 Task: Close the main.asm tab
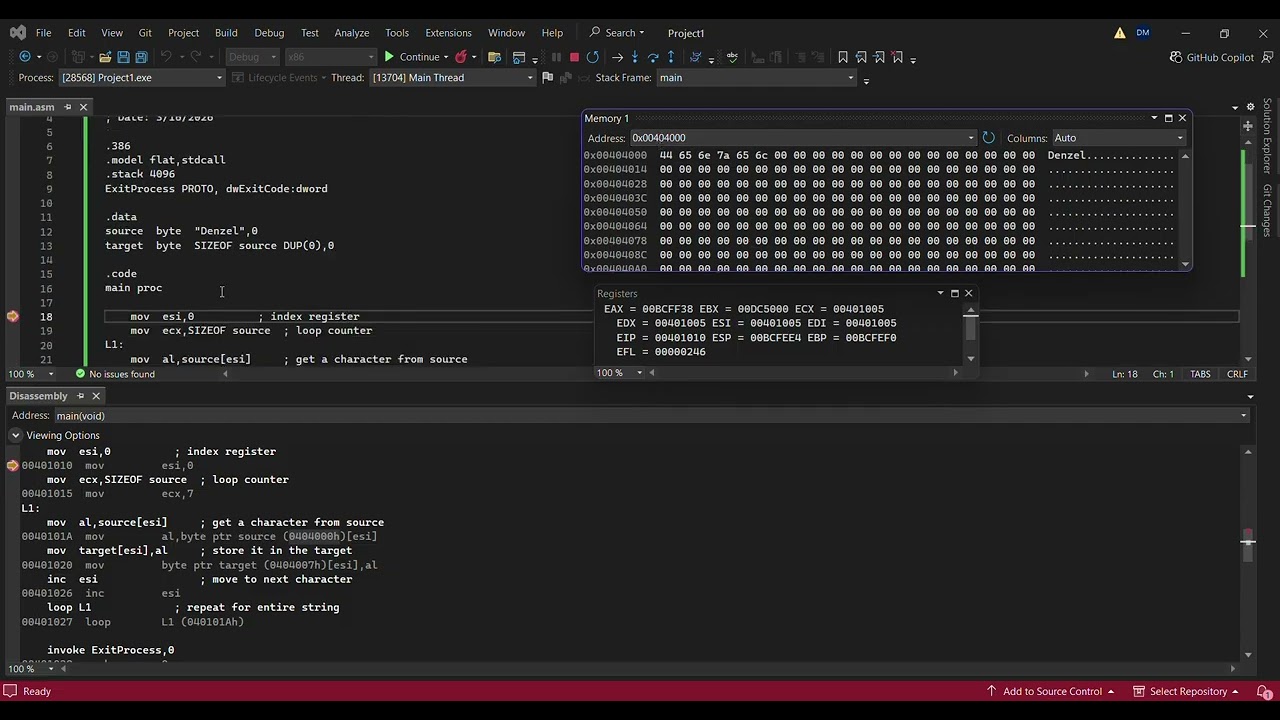coord(83,107)
